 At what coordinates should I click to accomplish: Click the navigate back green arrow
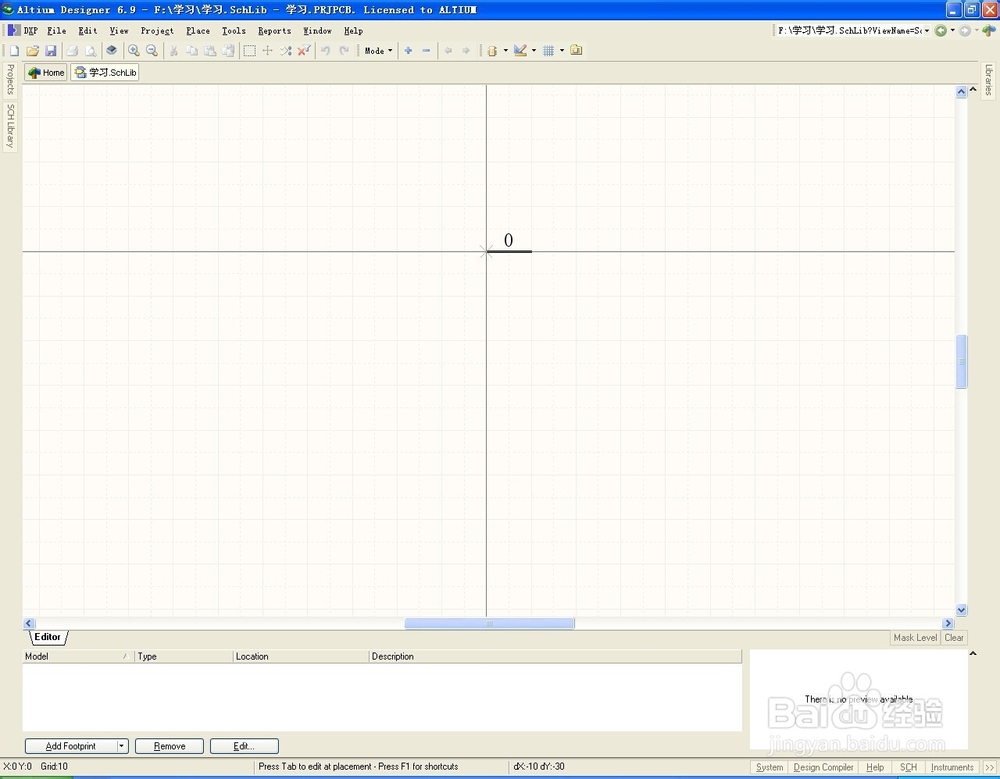coord(940,31)
